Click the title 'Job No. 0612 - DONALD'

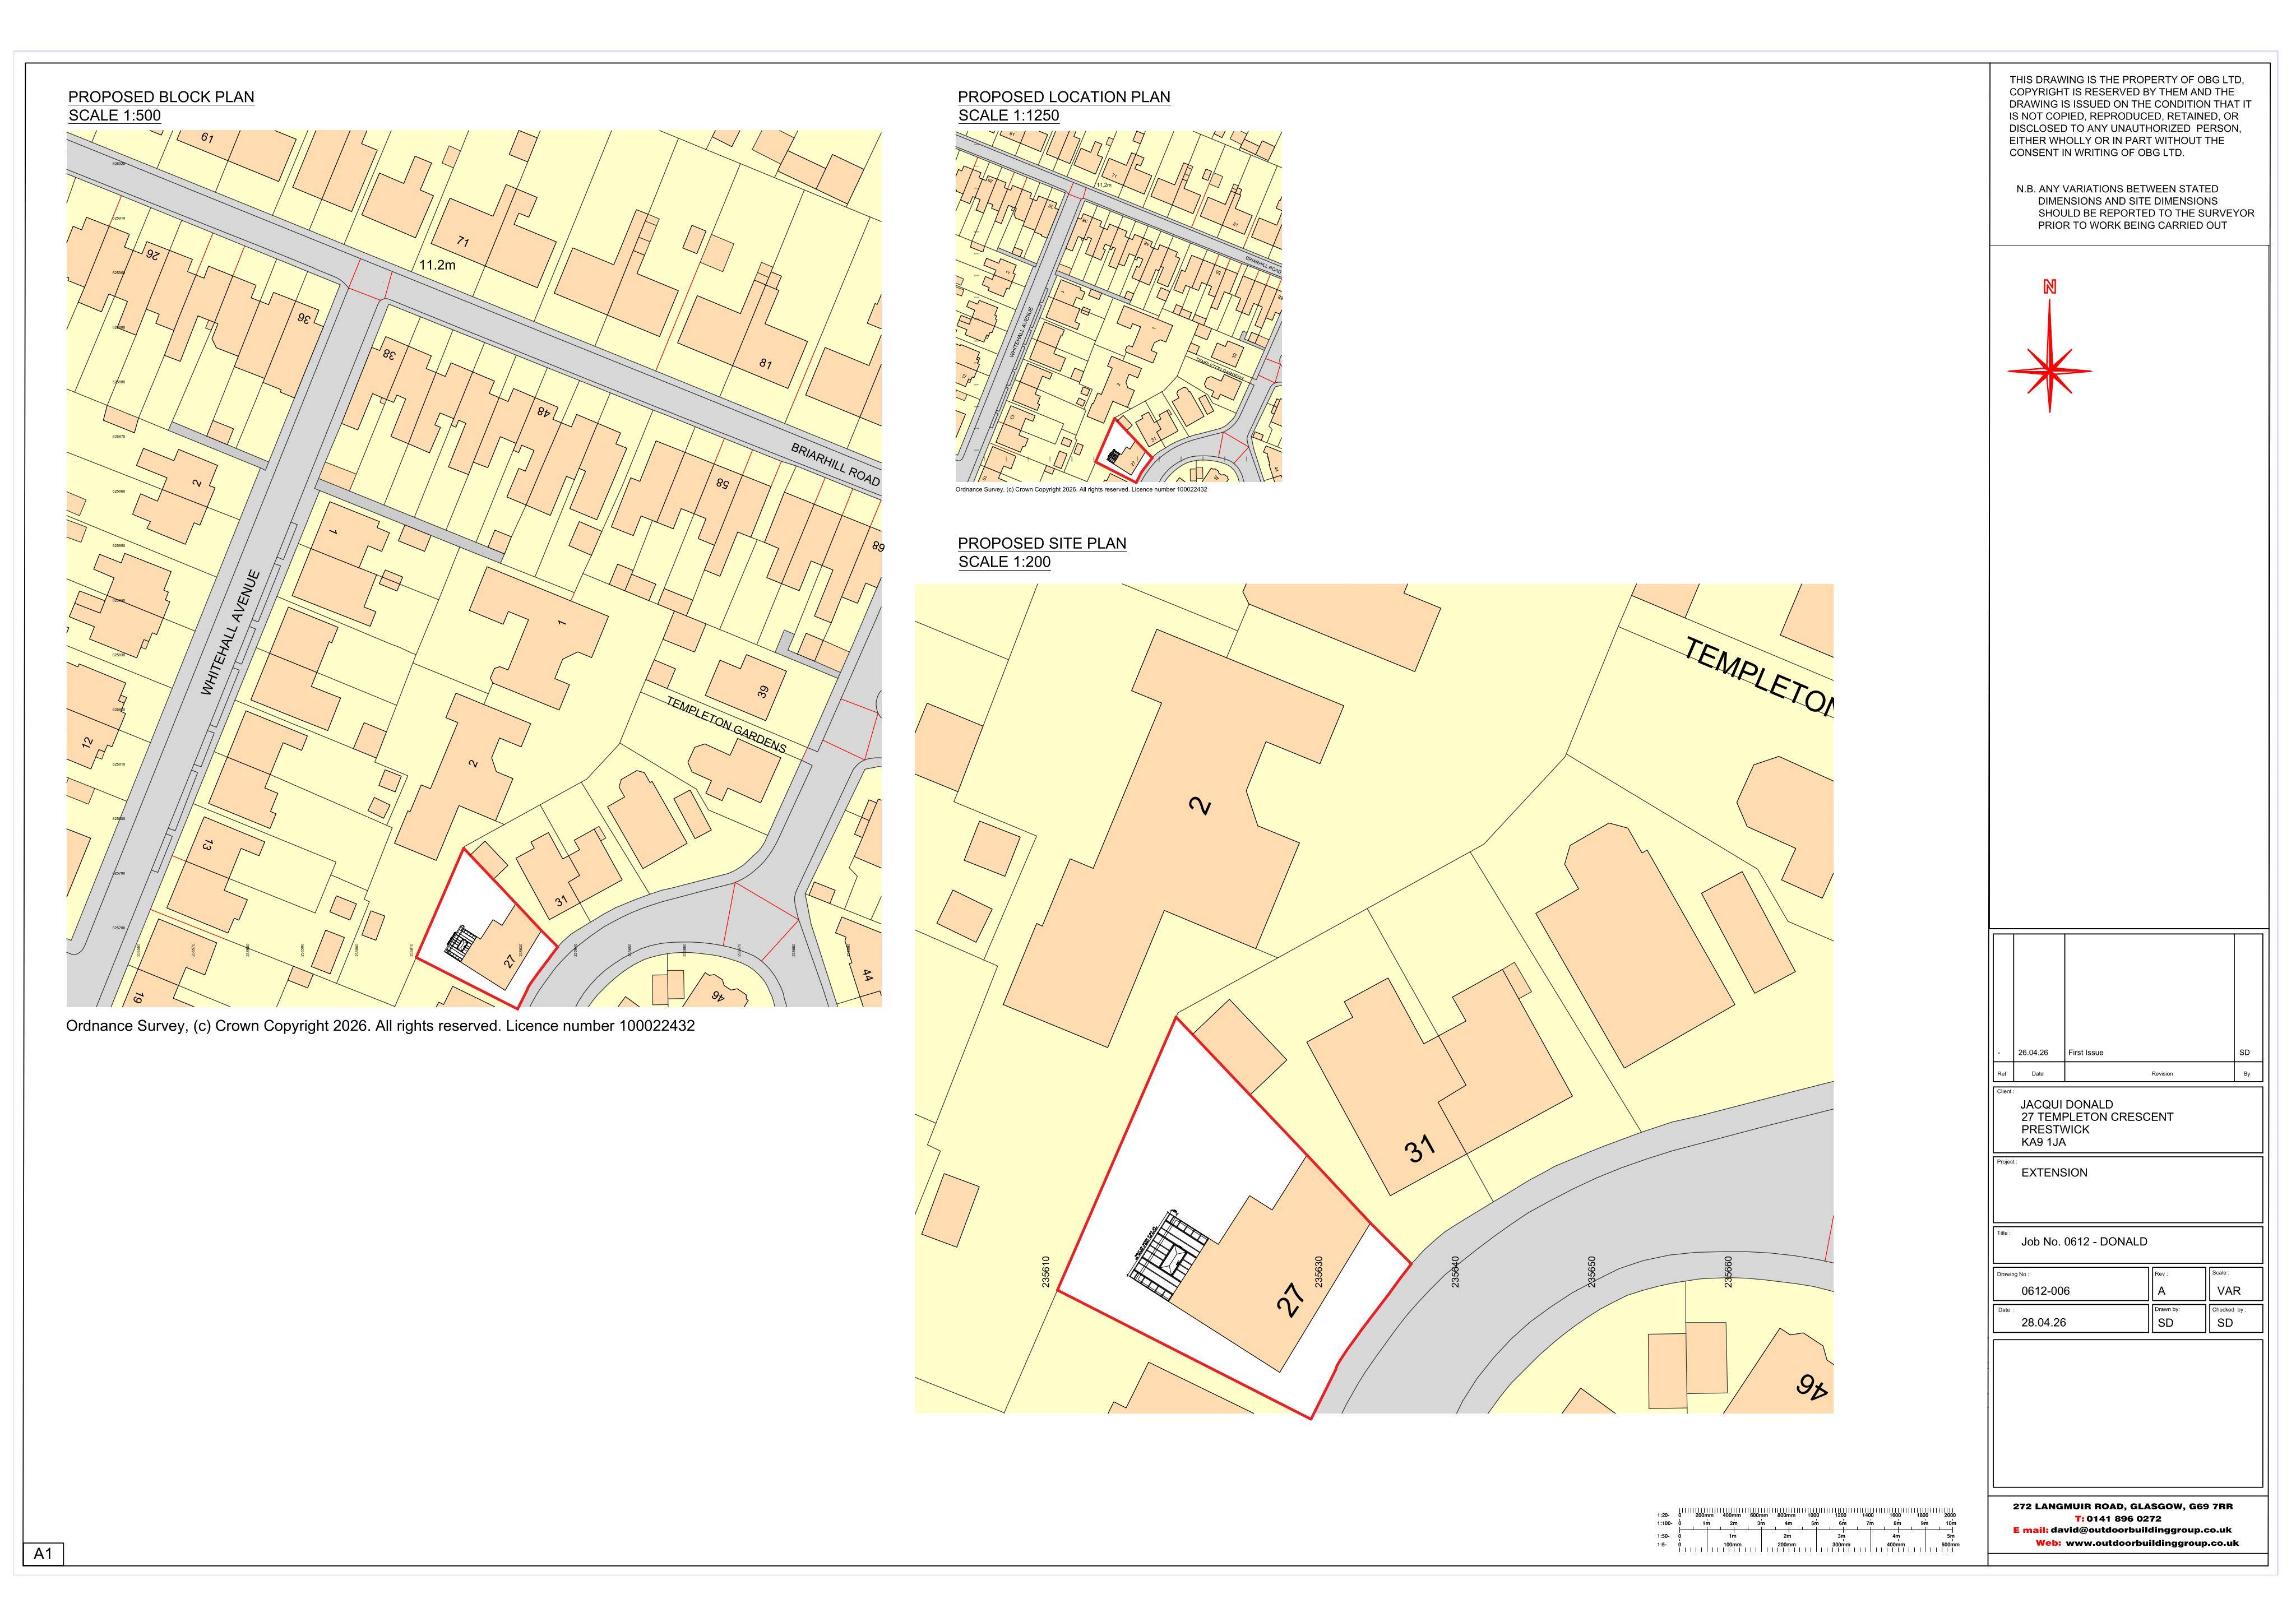[x=2084, y=1242]
